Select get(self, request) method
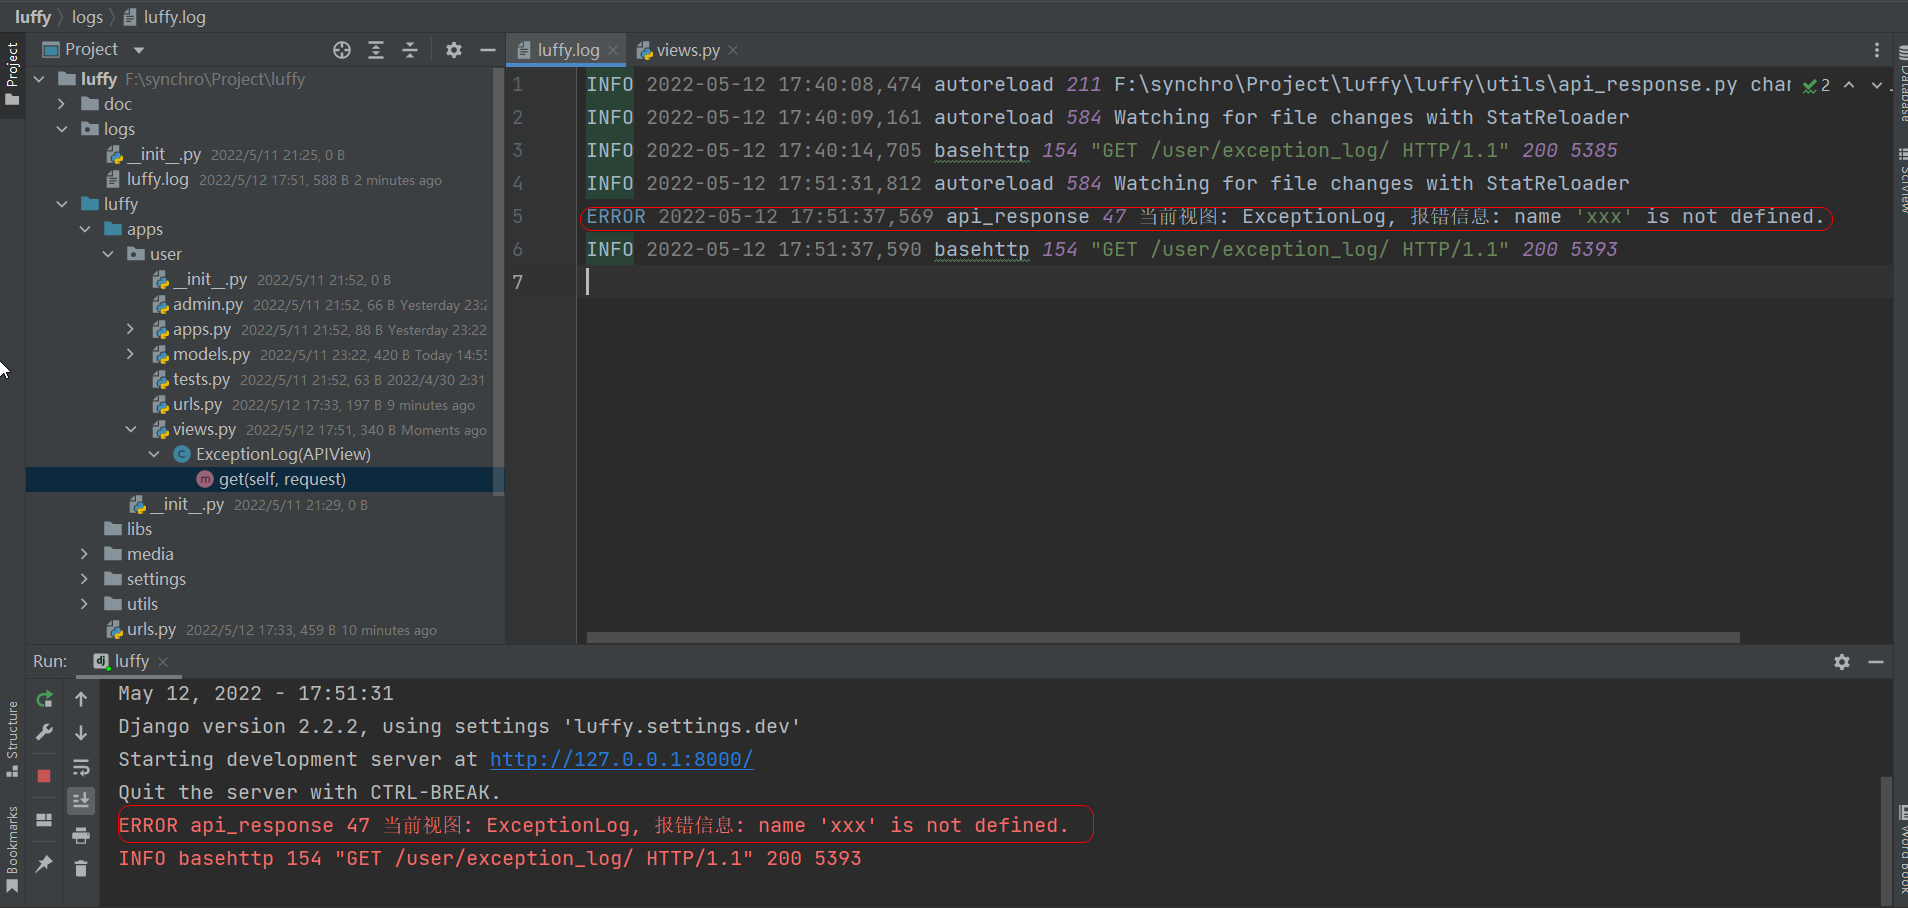Image resolution: width=1908 pixels, height=908 pixels. point(282,479)
